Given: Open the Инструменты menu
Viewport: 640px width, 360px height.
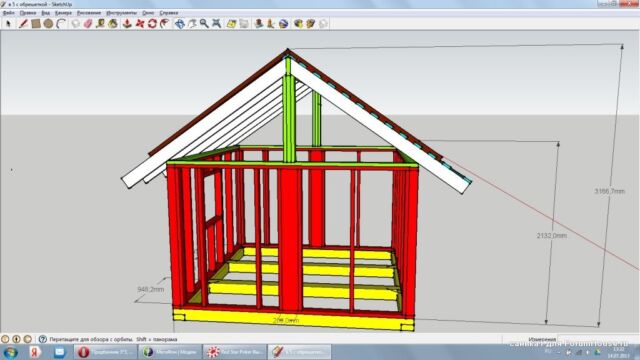Looking at the screenshot, I should coord(121,13).
